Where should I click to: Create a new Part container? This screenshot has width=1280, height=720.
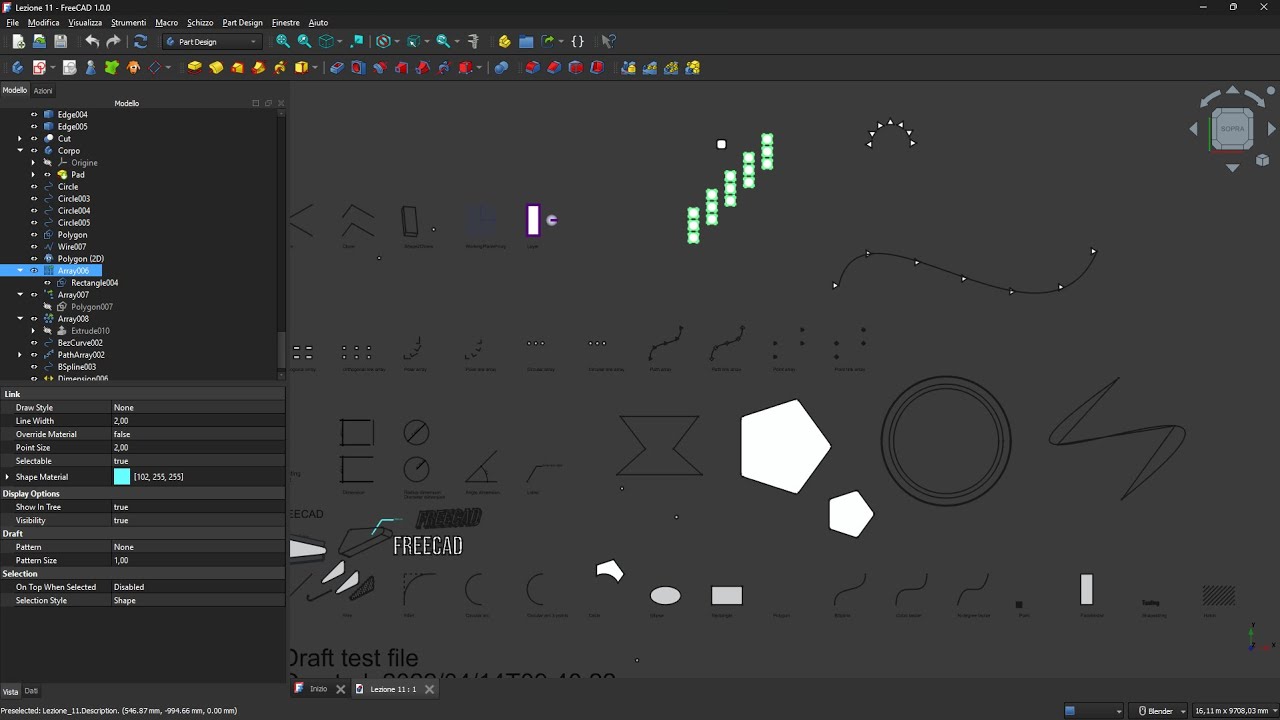tap(504, 41)
